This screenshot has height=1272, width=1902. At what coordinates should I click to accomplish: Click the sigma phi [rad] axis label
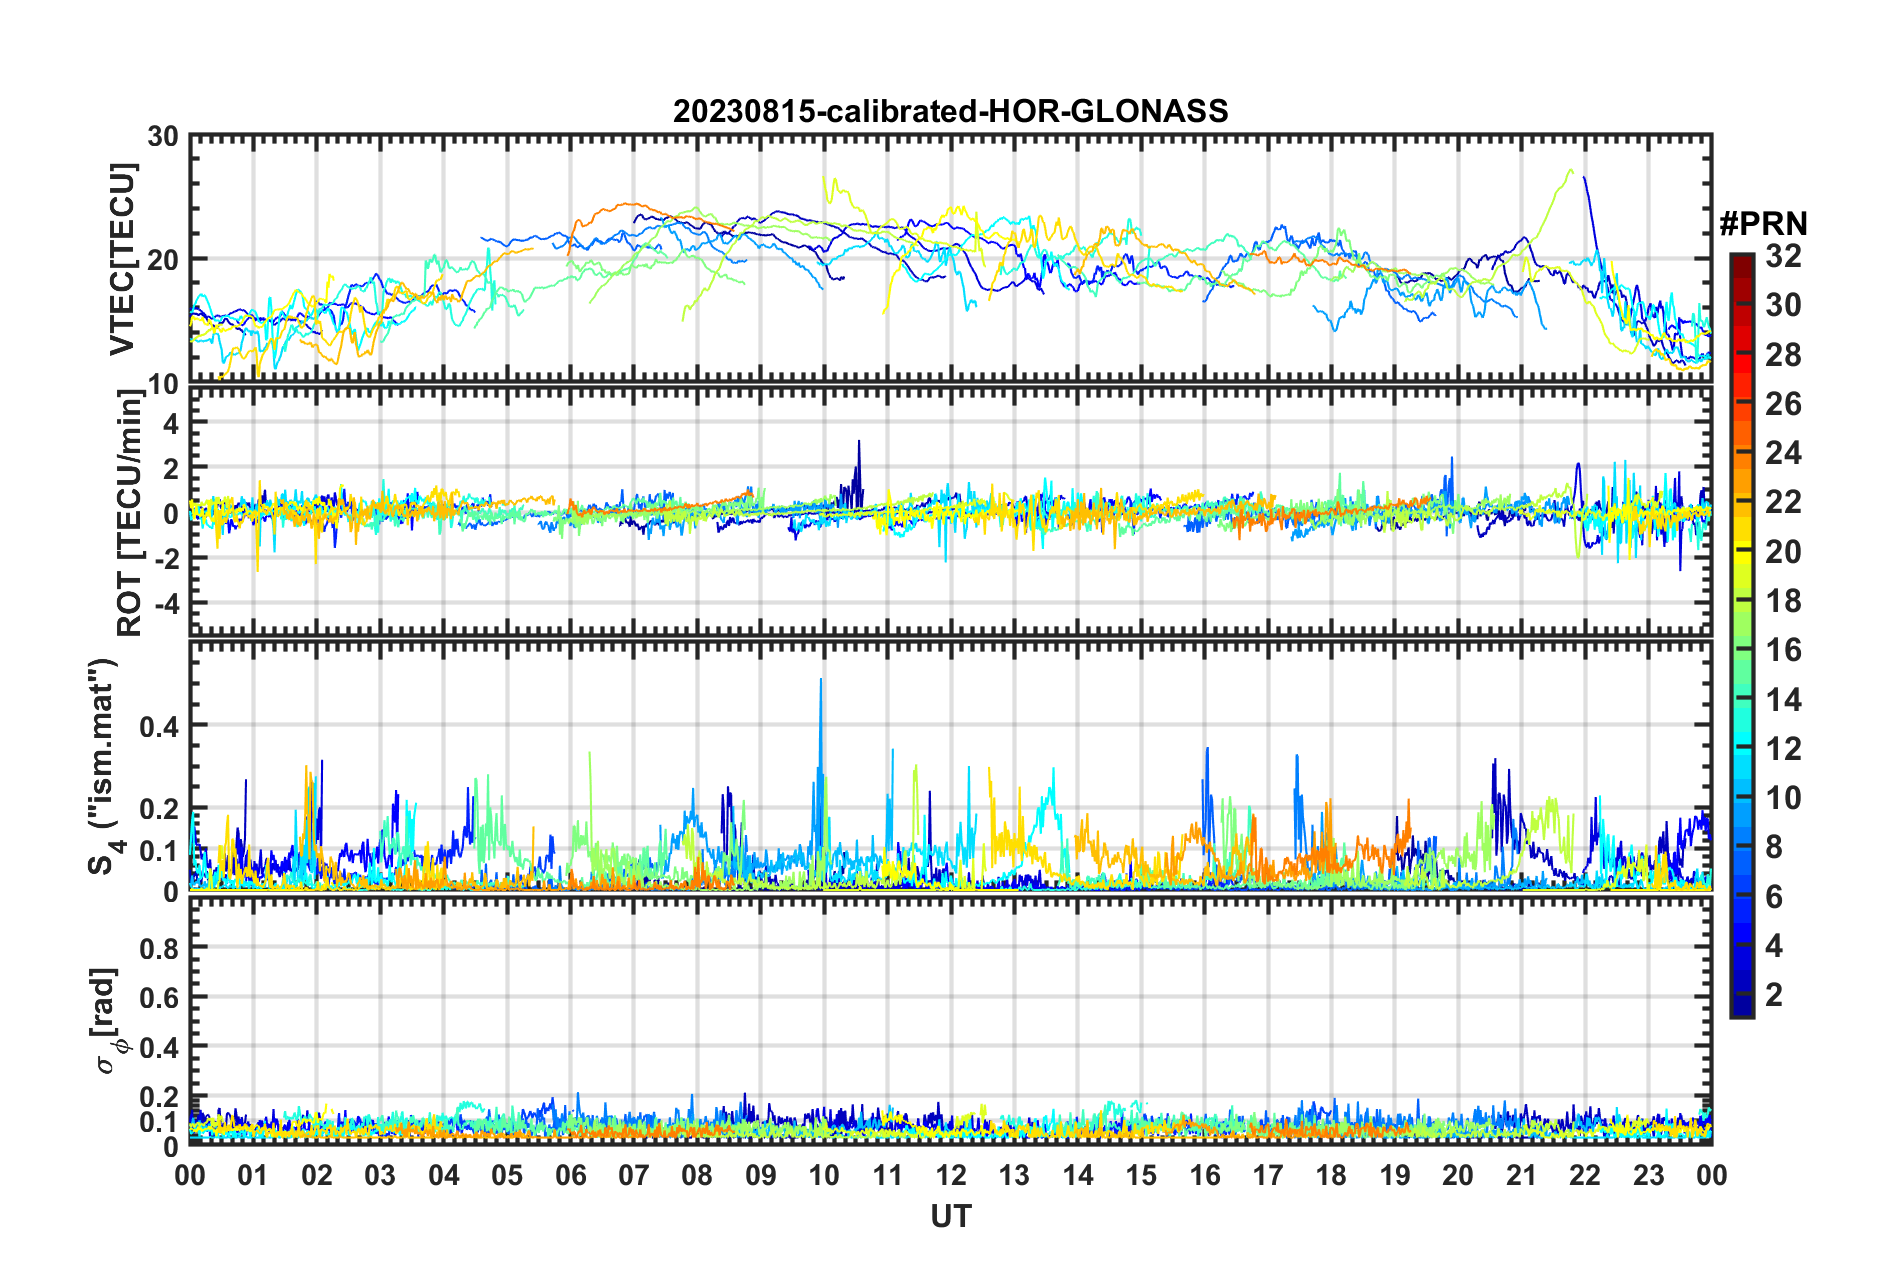tap(108, 1020)
